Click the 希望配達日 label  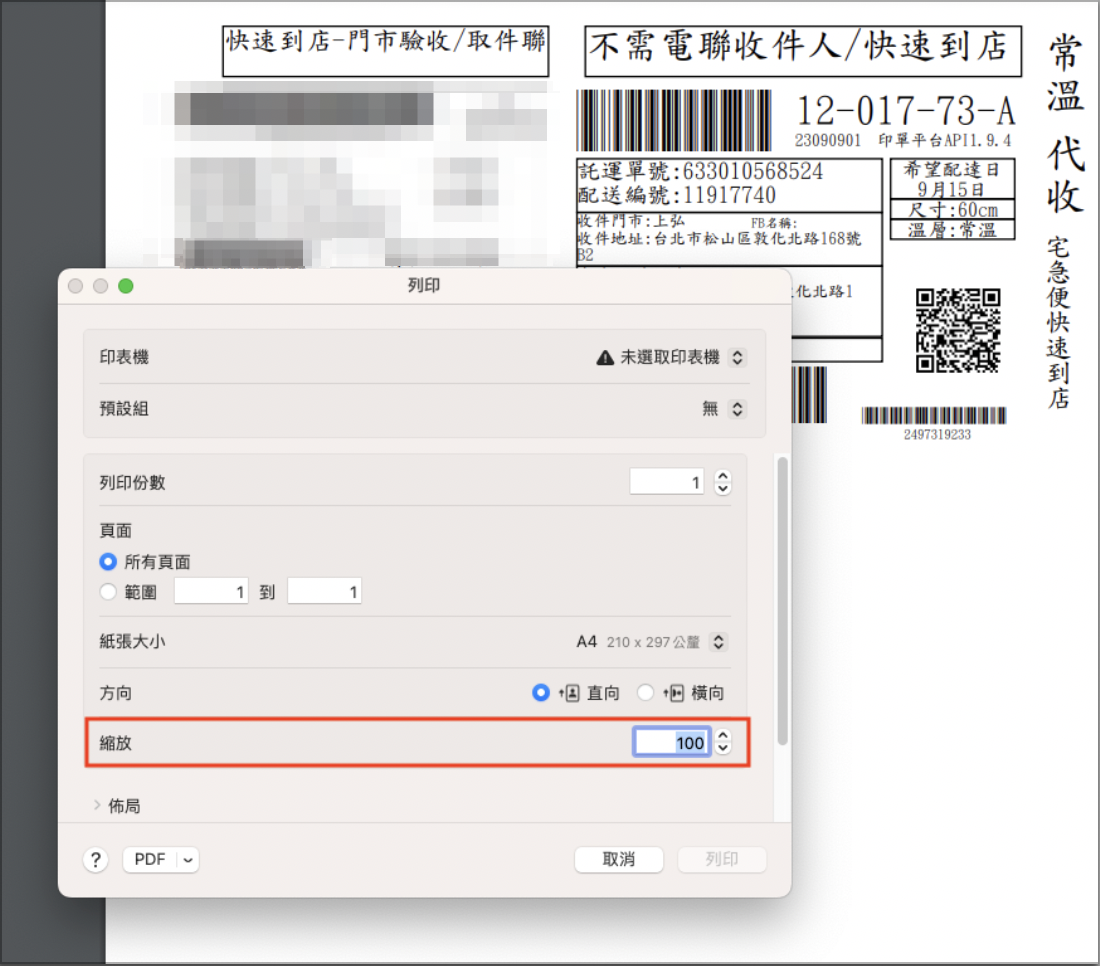pyautogui.click(x=951, y=170)
